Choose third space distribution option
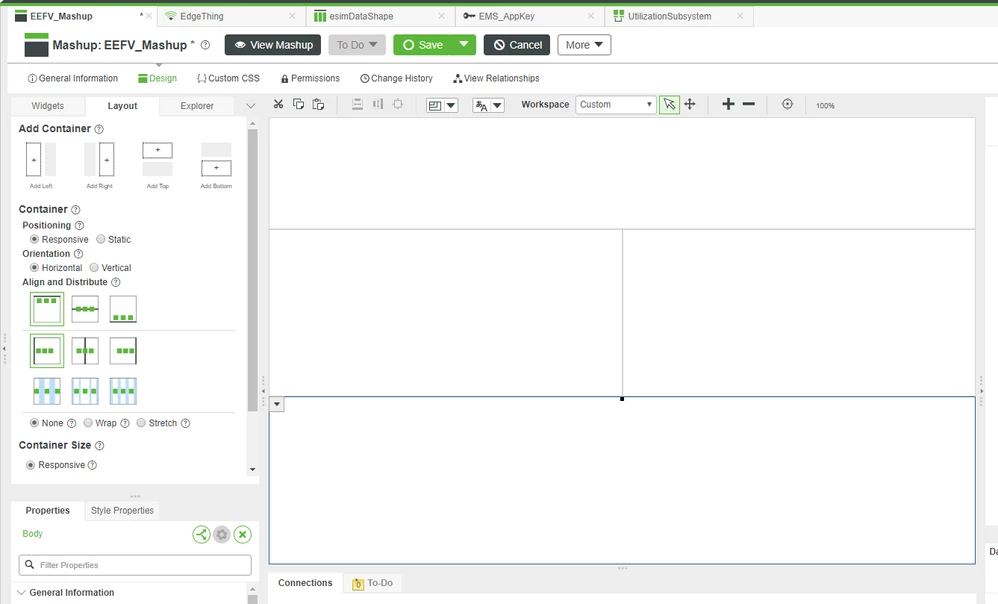The image size is (998, 604). coord(123,391)
